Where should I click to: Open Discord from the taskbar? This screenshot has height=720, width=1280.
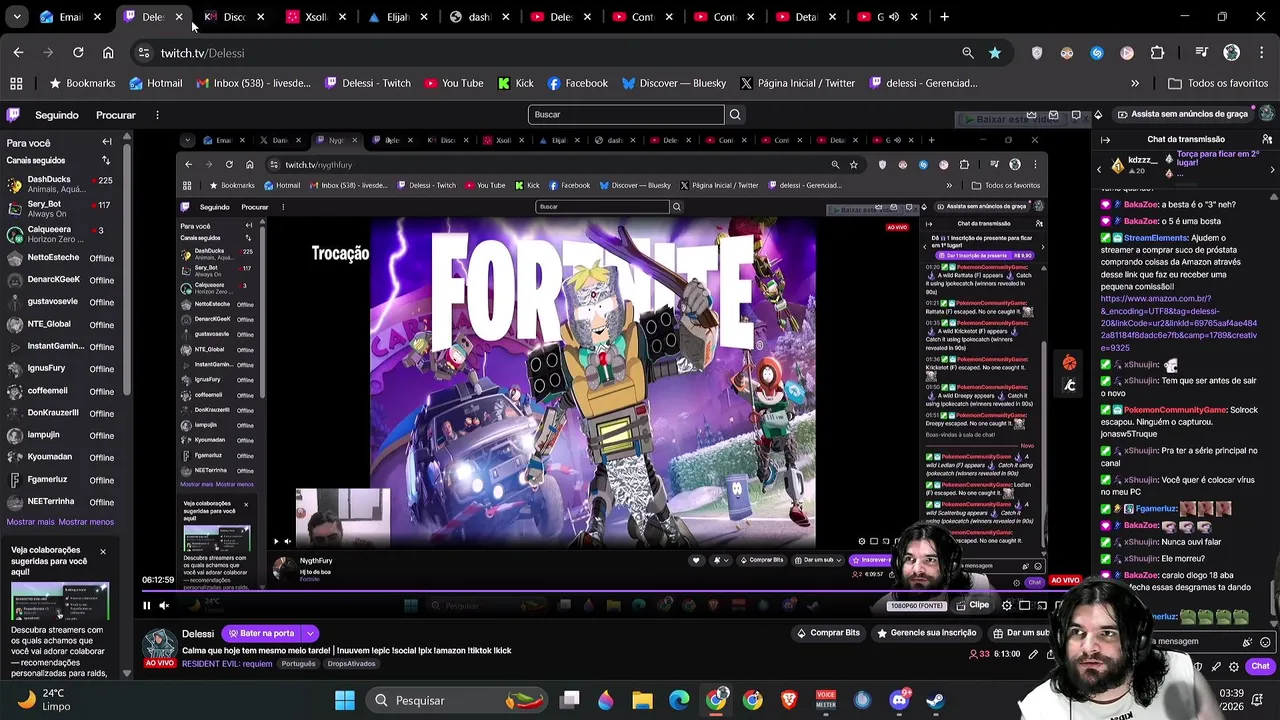click(x=899, y=700)
